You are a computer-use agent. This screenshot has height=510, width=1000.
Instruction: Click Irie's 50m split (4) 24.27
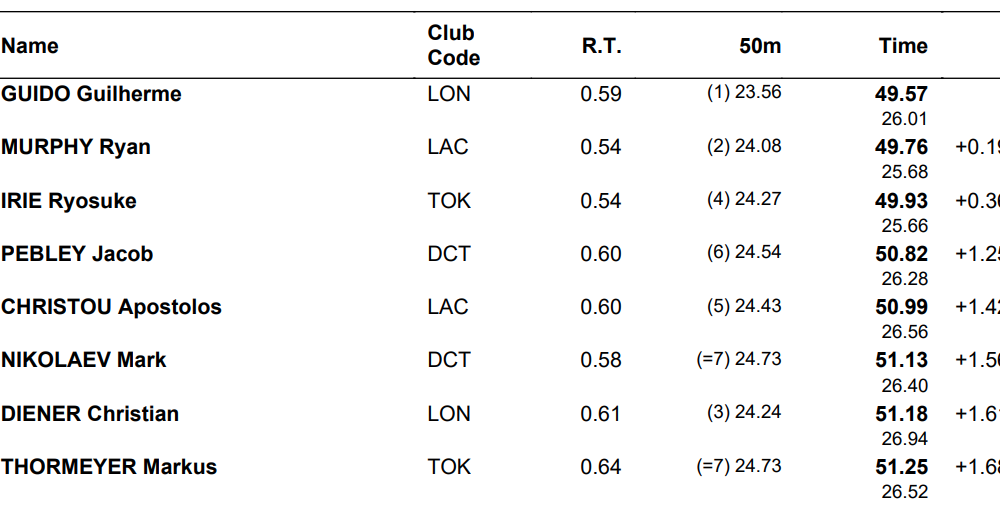(744, 200)
